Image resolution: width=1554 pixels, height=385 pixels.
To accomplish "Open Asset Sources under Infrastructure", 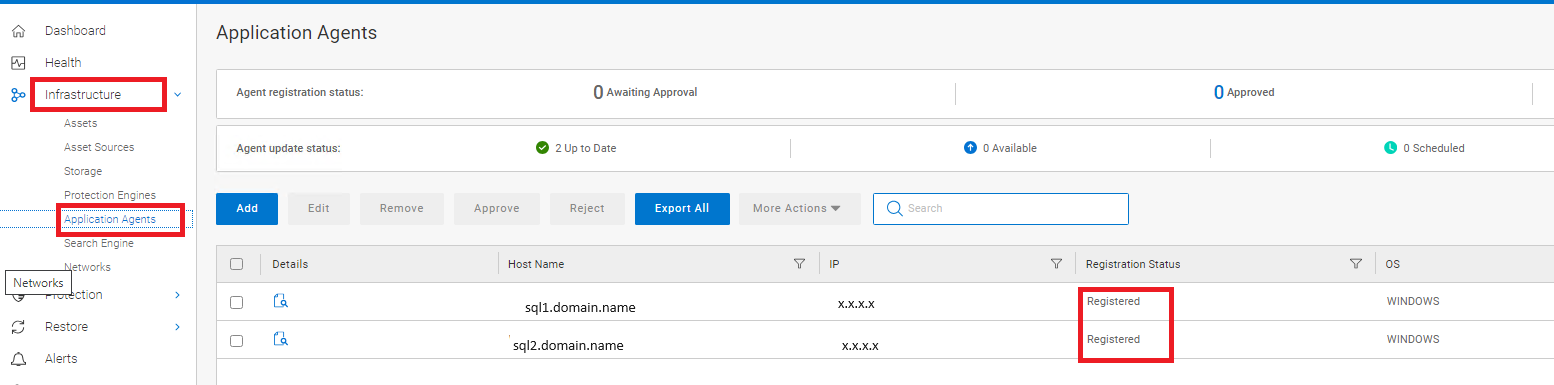I will tap(99, 147).
